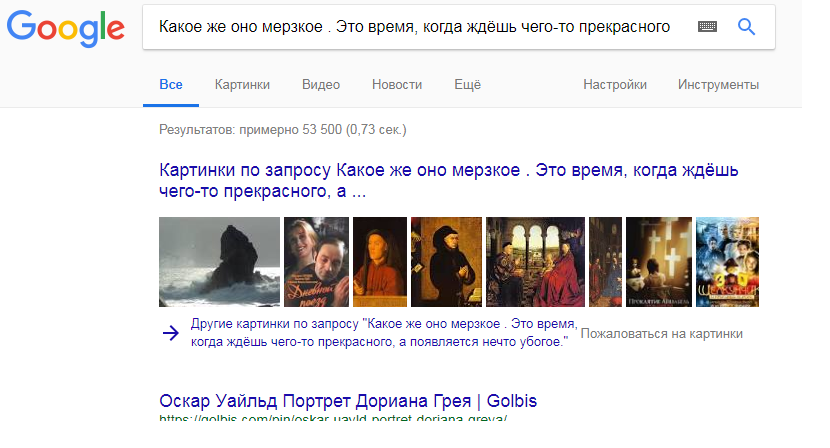This screenshot has height=448, width=830.
Task: Open the Дневной поезд movie poster thumbnail
Action: pyautogui.click(x=317, y=262)
